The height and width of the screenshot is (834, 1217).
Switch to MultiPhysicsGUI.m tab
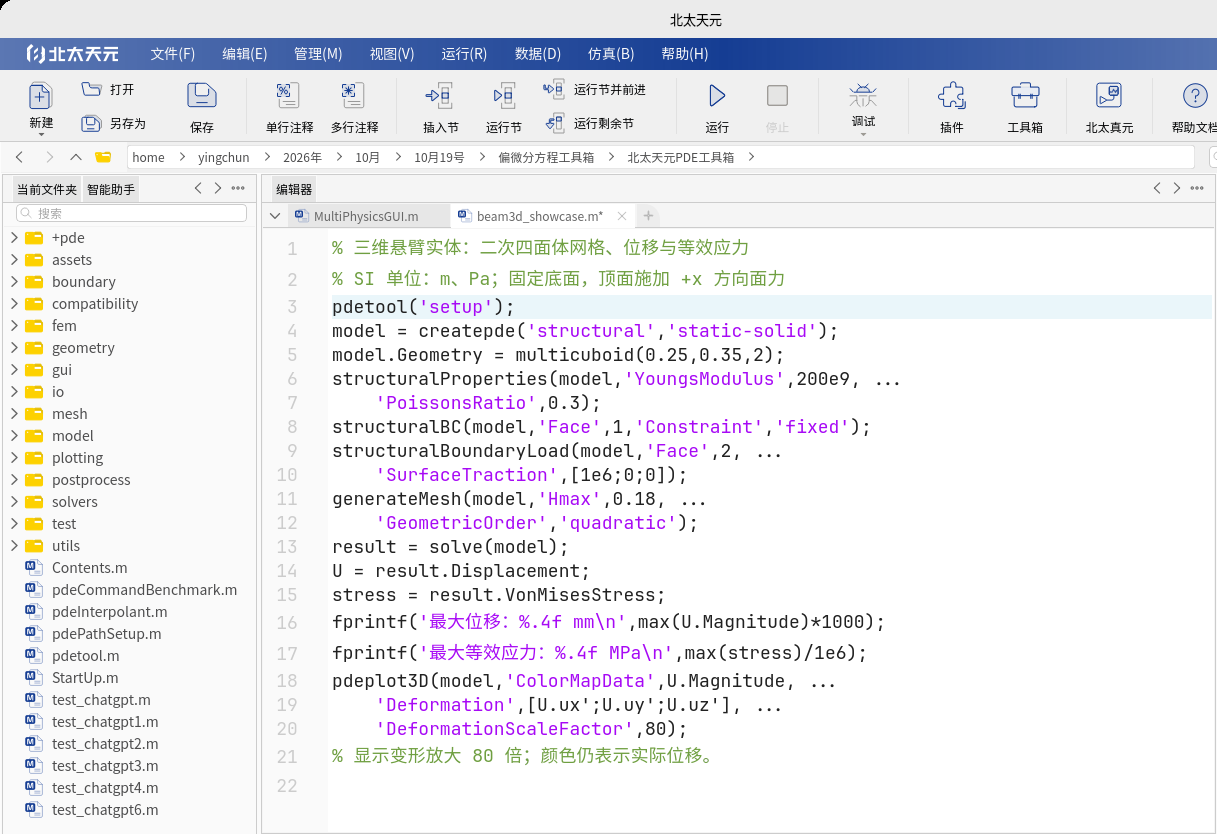tap(366, 216)
